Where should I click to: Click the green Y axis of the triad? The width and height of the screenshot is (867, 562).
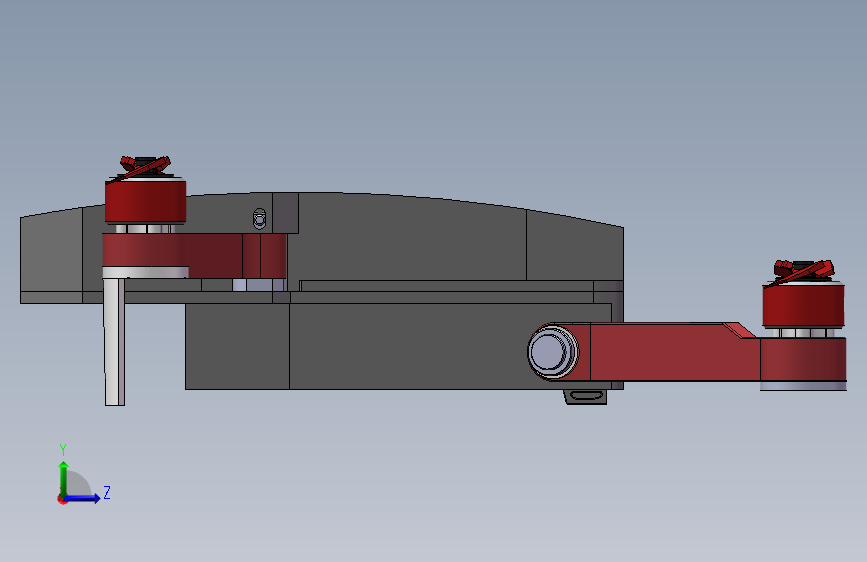(x=64, y=478)
